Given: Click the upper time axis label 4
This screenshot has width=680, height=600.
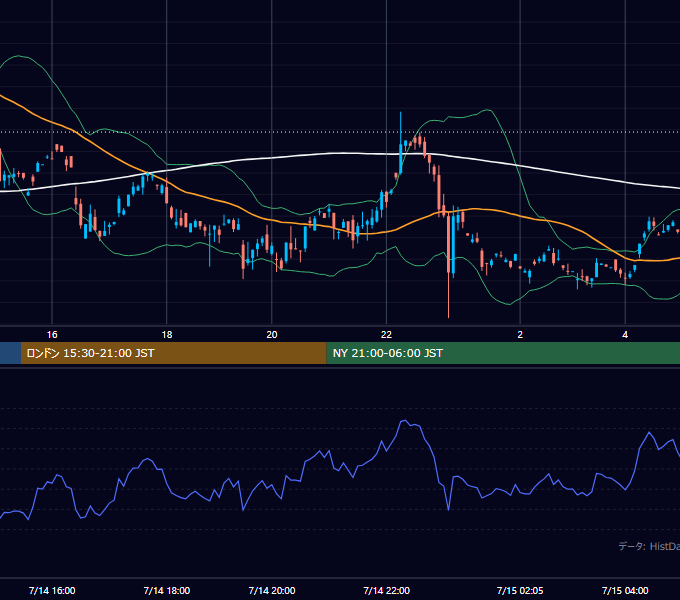Looking at the screenshot, I should [x=625, y=335].
